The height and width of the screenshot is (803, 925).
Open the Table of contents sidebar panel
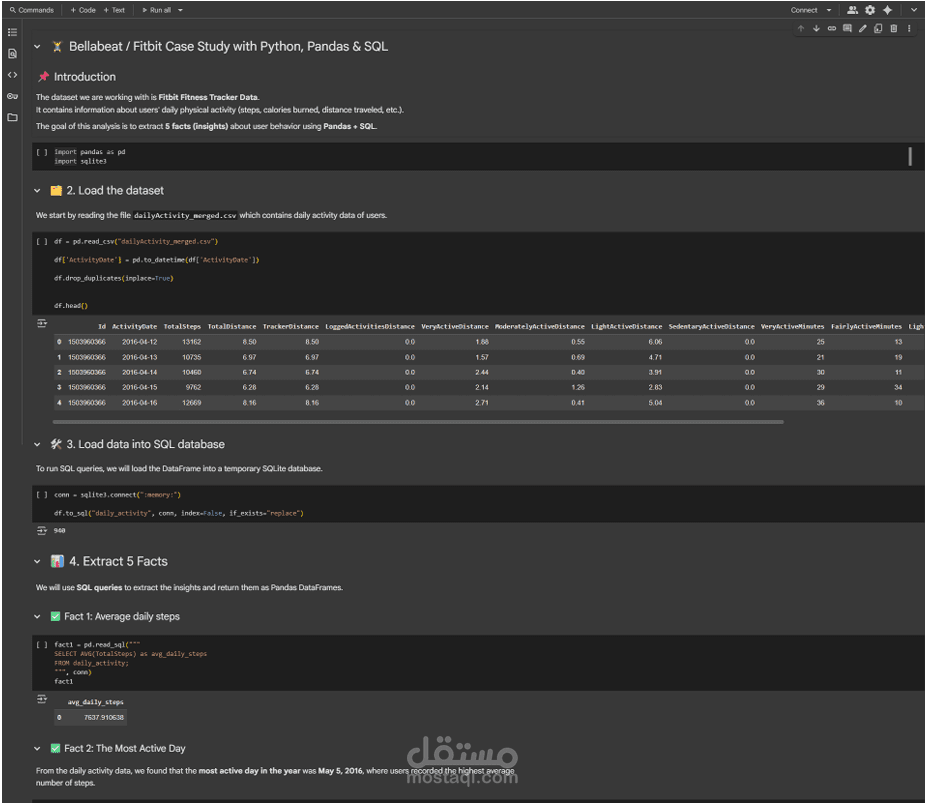click(x=12, y=32)
